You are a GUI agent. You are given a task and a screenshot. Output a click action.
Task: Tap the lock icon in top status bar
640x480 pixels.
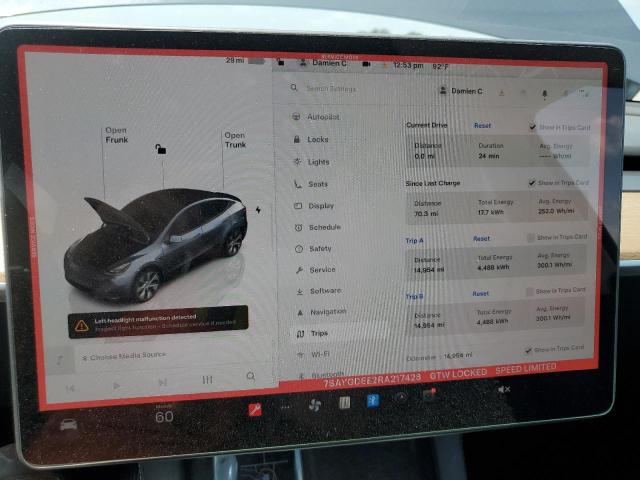pyautogui.click(x=280, y=62)
